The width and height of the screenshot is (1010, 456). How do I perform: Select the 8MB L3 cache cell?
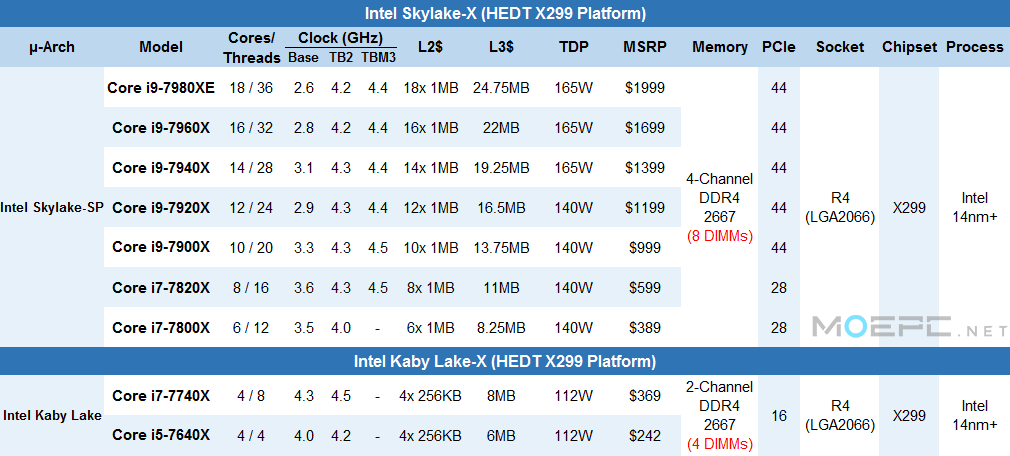(x=500, y=395)
